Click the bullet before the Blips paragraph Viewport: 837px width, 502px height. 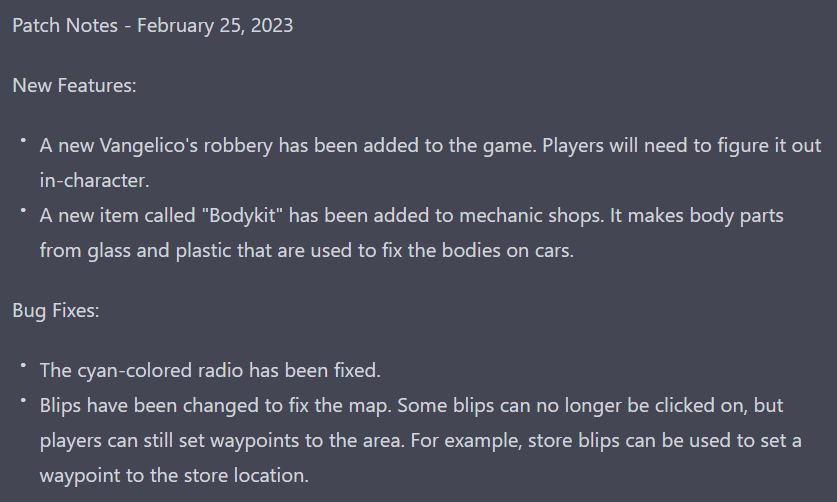tap(22, 401)
